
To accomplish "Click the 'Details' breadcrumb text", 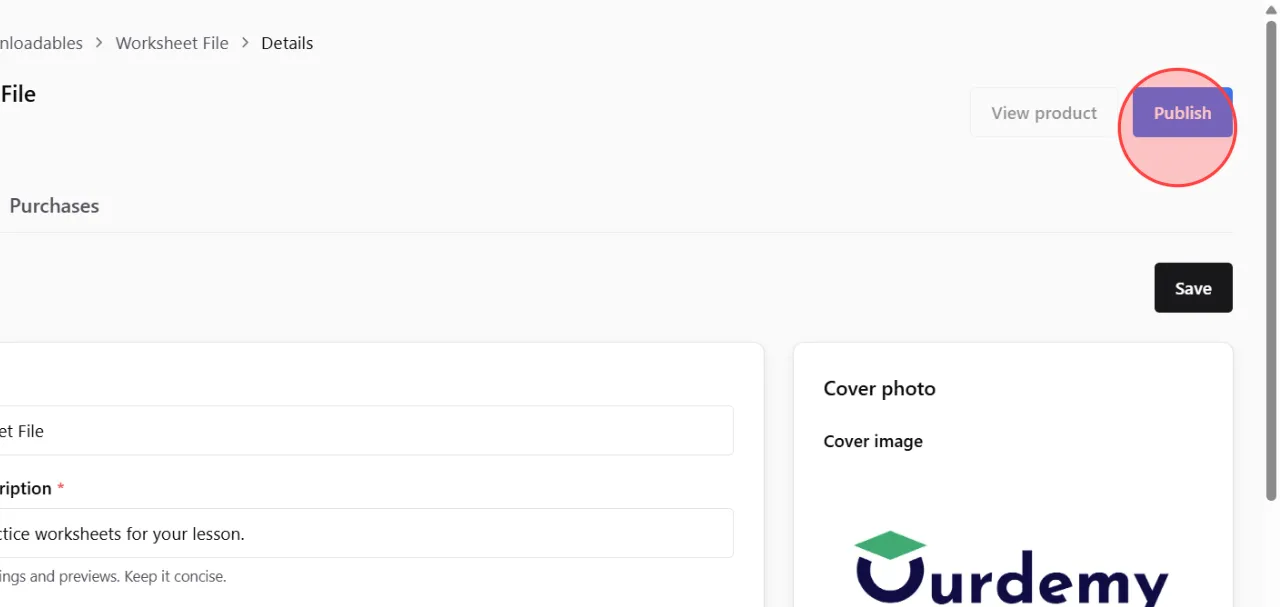I will pyautogui.click(x=287, y=43).
